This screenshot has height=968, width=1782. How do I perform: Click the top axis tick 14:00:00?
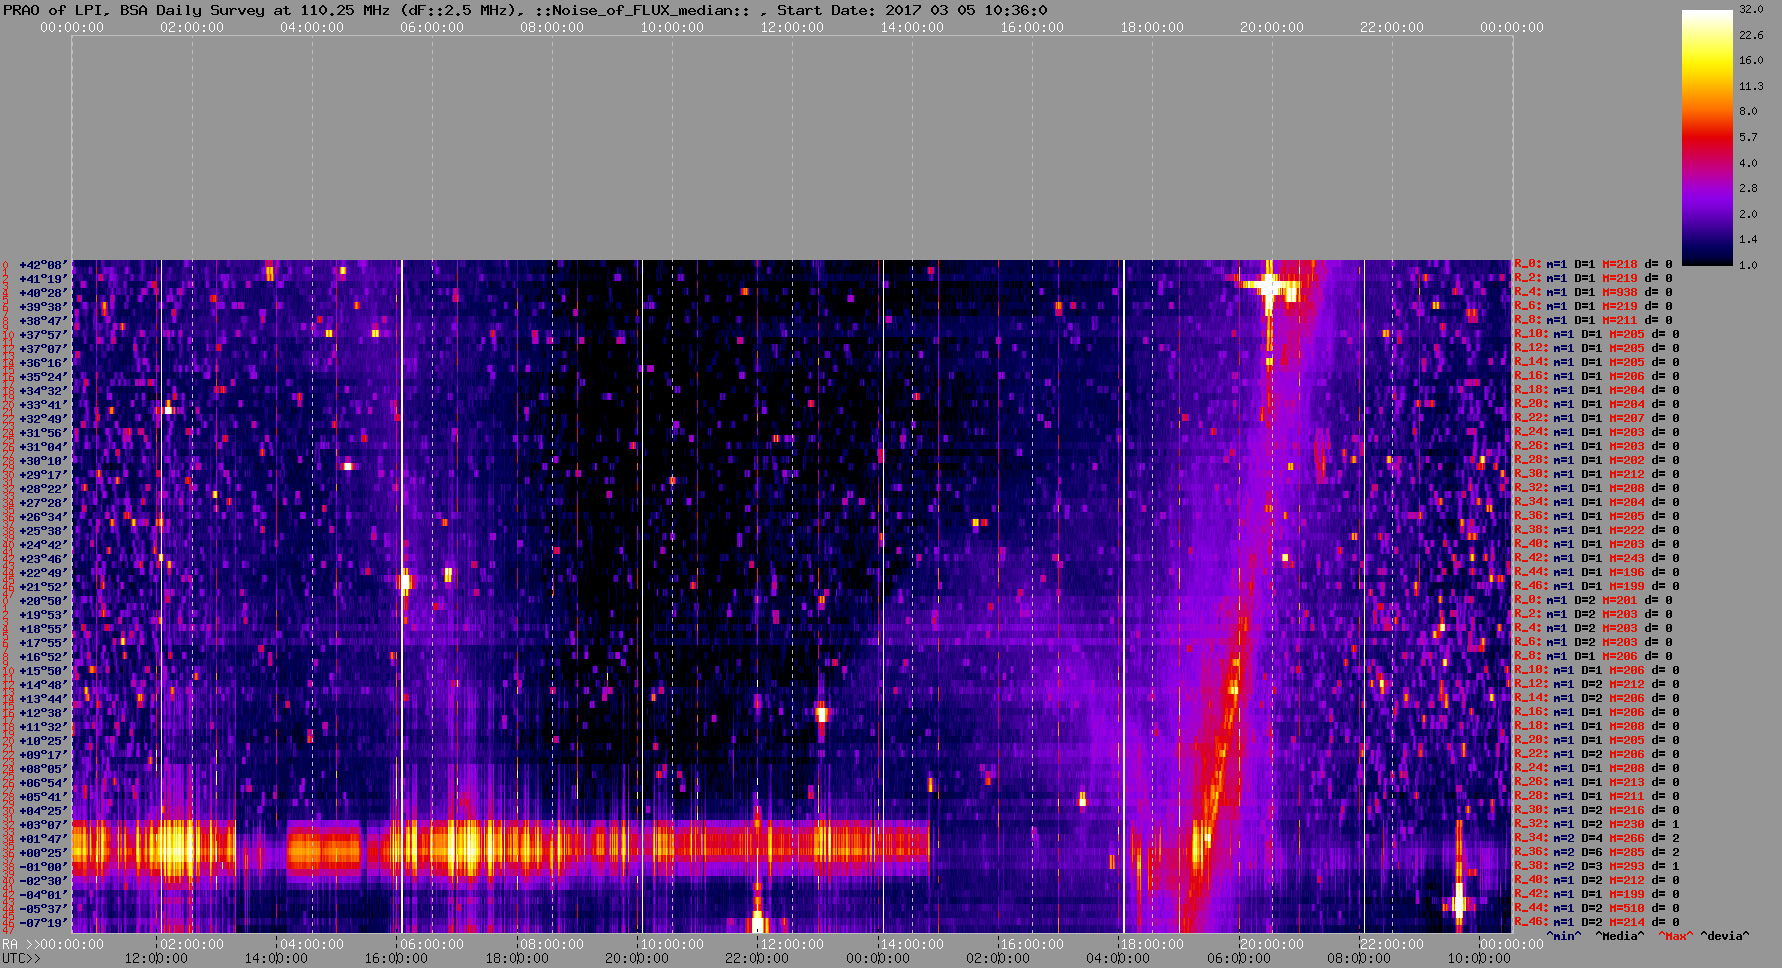[912, 27]
